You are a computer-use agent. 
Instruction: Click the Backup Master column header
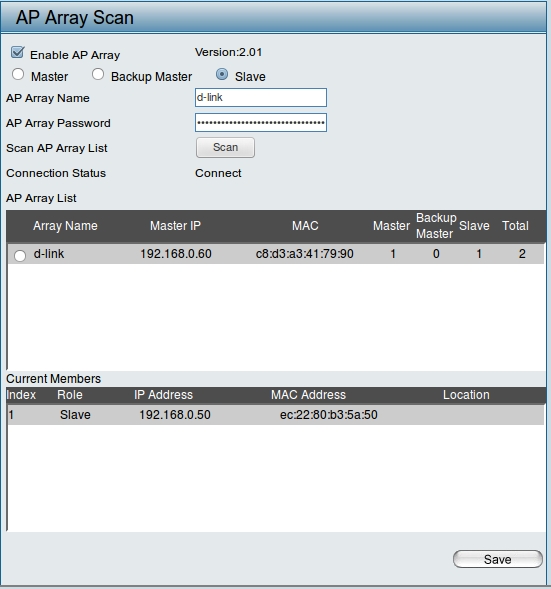436,226
